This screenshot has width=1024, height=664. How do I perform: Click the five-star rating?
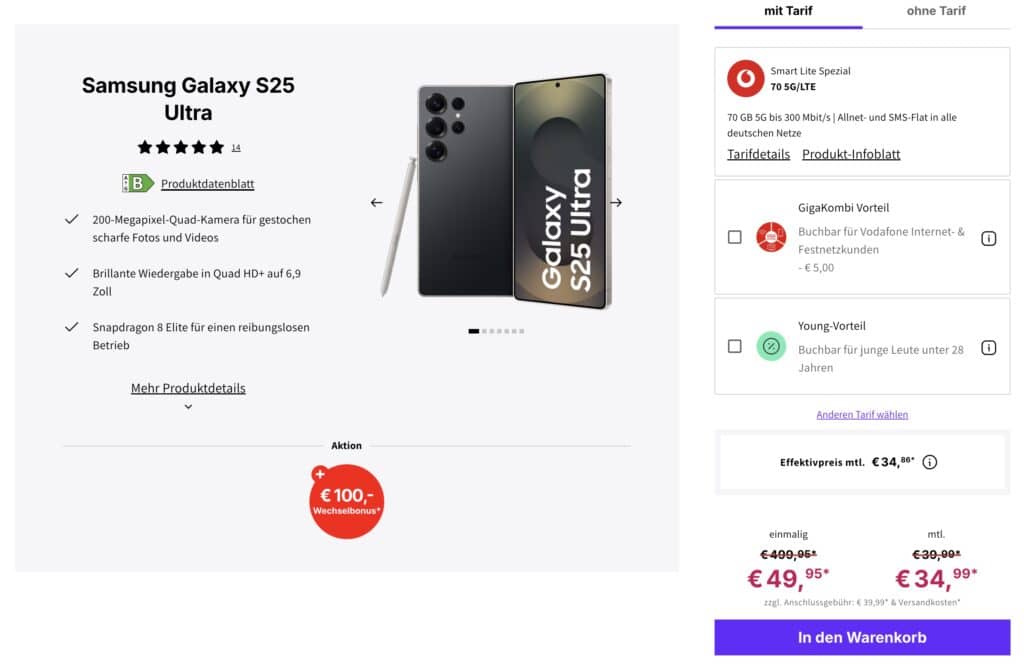tap(181, 148)
